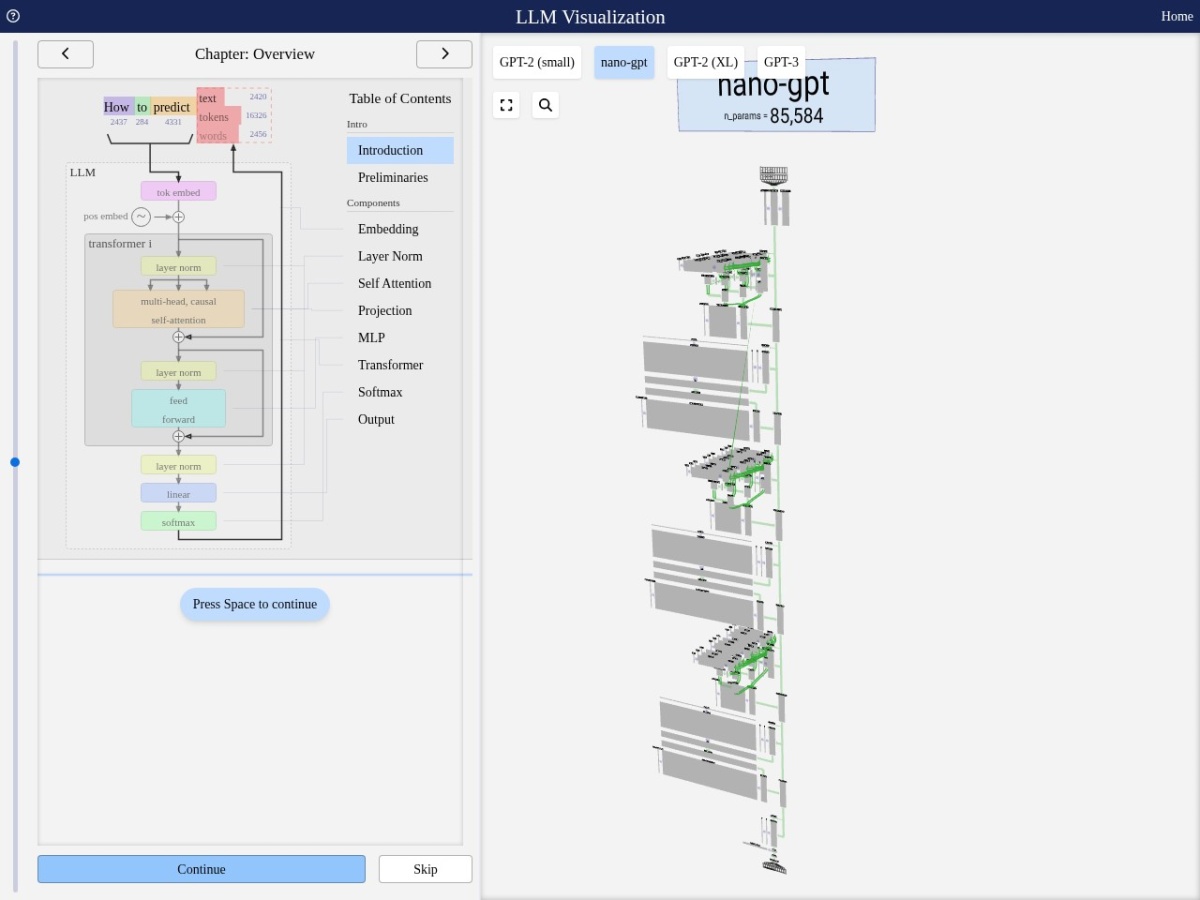Click the pos embed wave icon
The image size is (1200, 900).
click(141, 217)
